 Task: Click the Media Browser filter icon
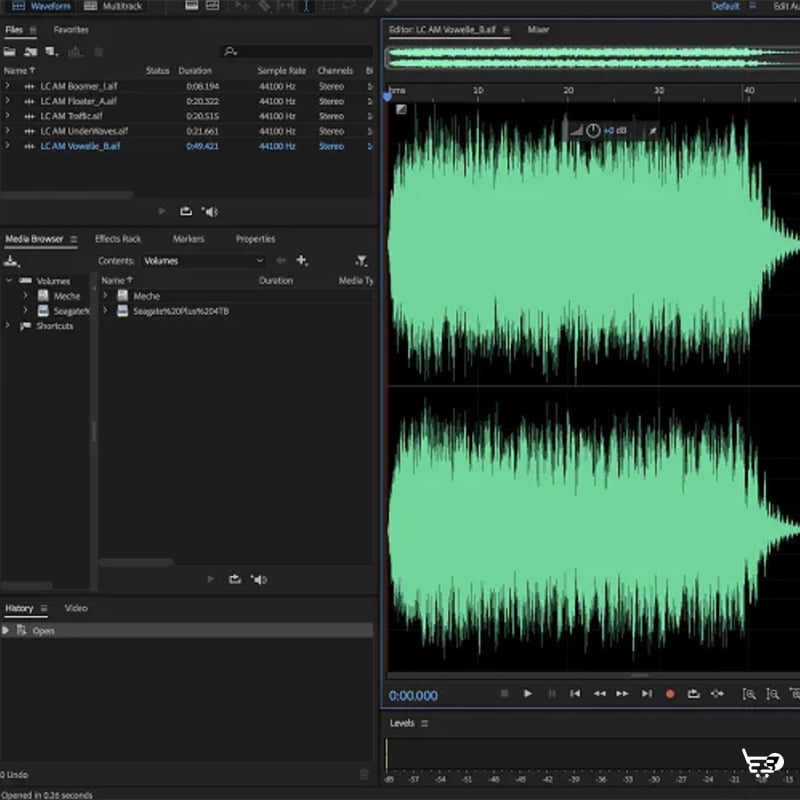pos(361,261)
